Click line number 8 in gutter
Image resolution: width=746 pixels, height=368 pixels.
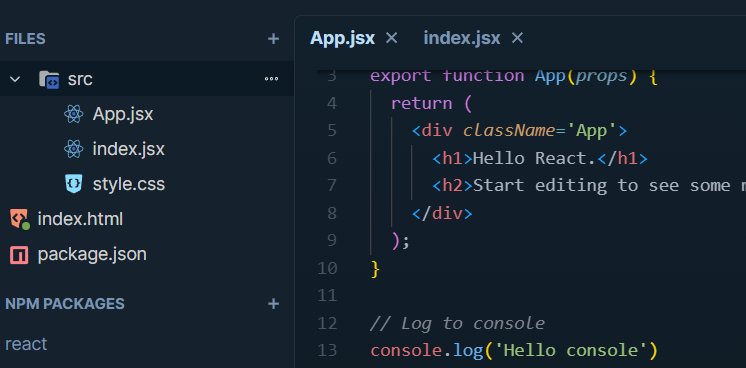click(x=332, y=213)
